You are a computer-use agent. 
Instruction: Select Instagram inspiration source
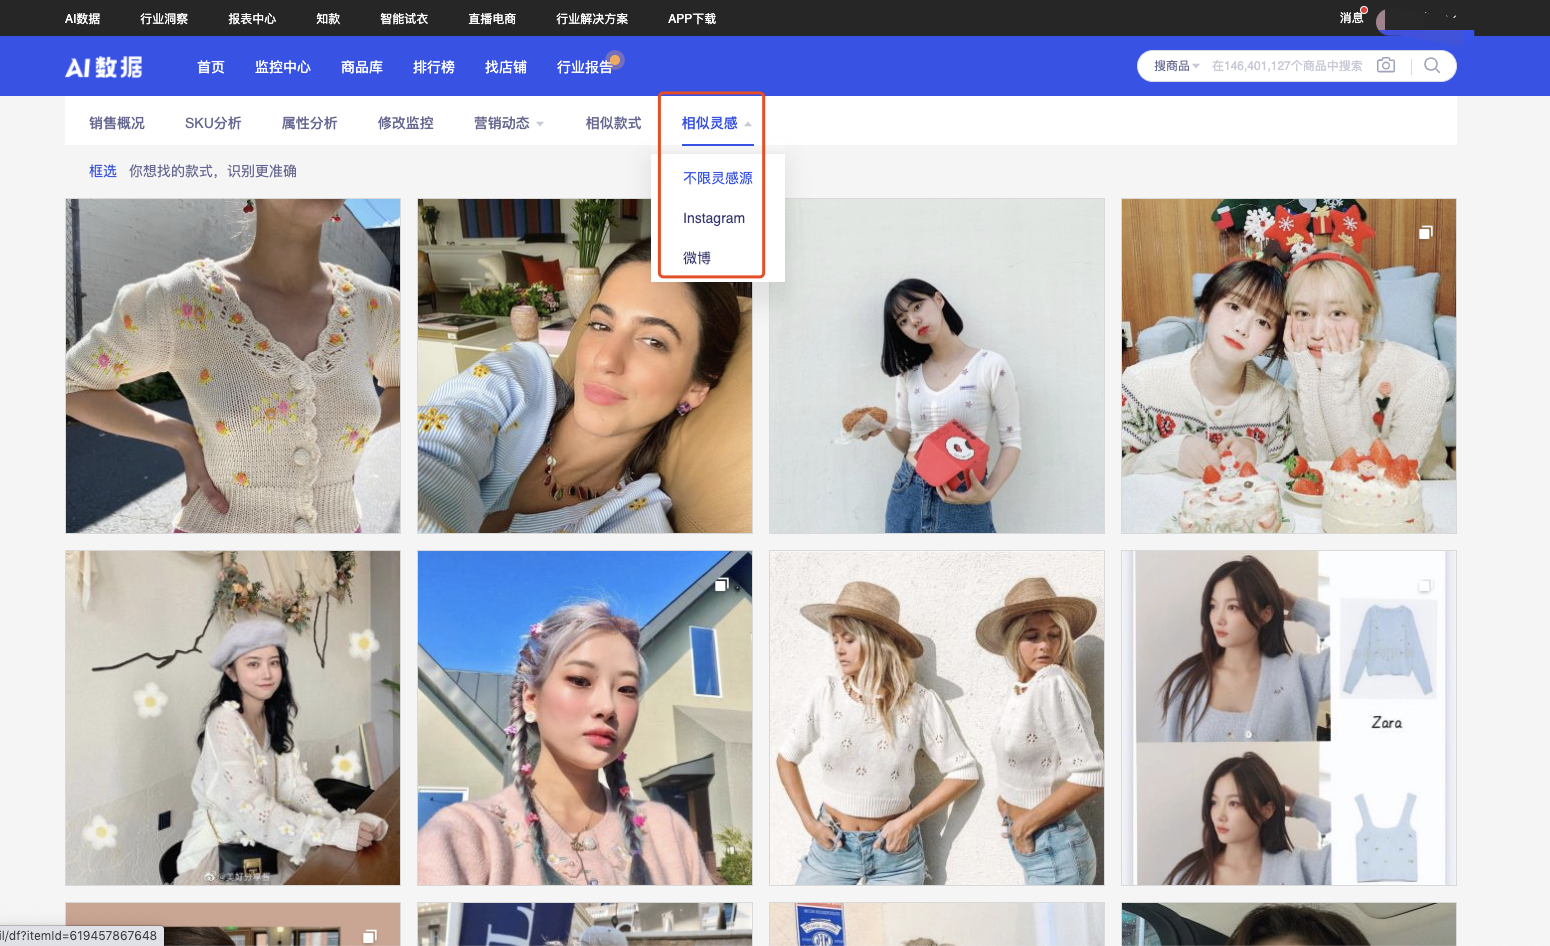click(x=714, y=218)
